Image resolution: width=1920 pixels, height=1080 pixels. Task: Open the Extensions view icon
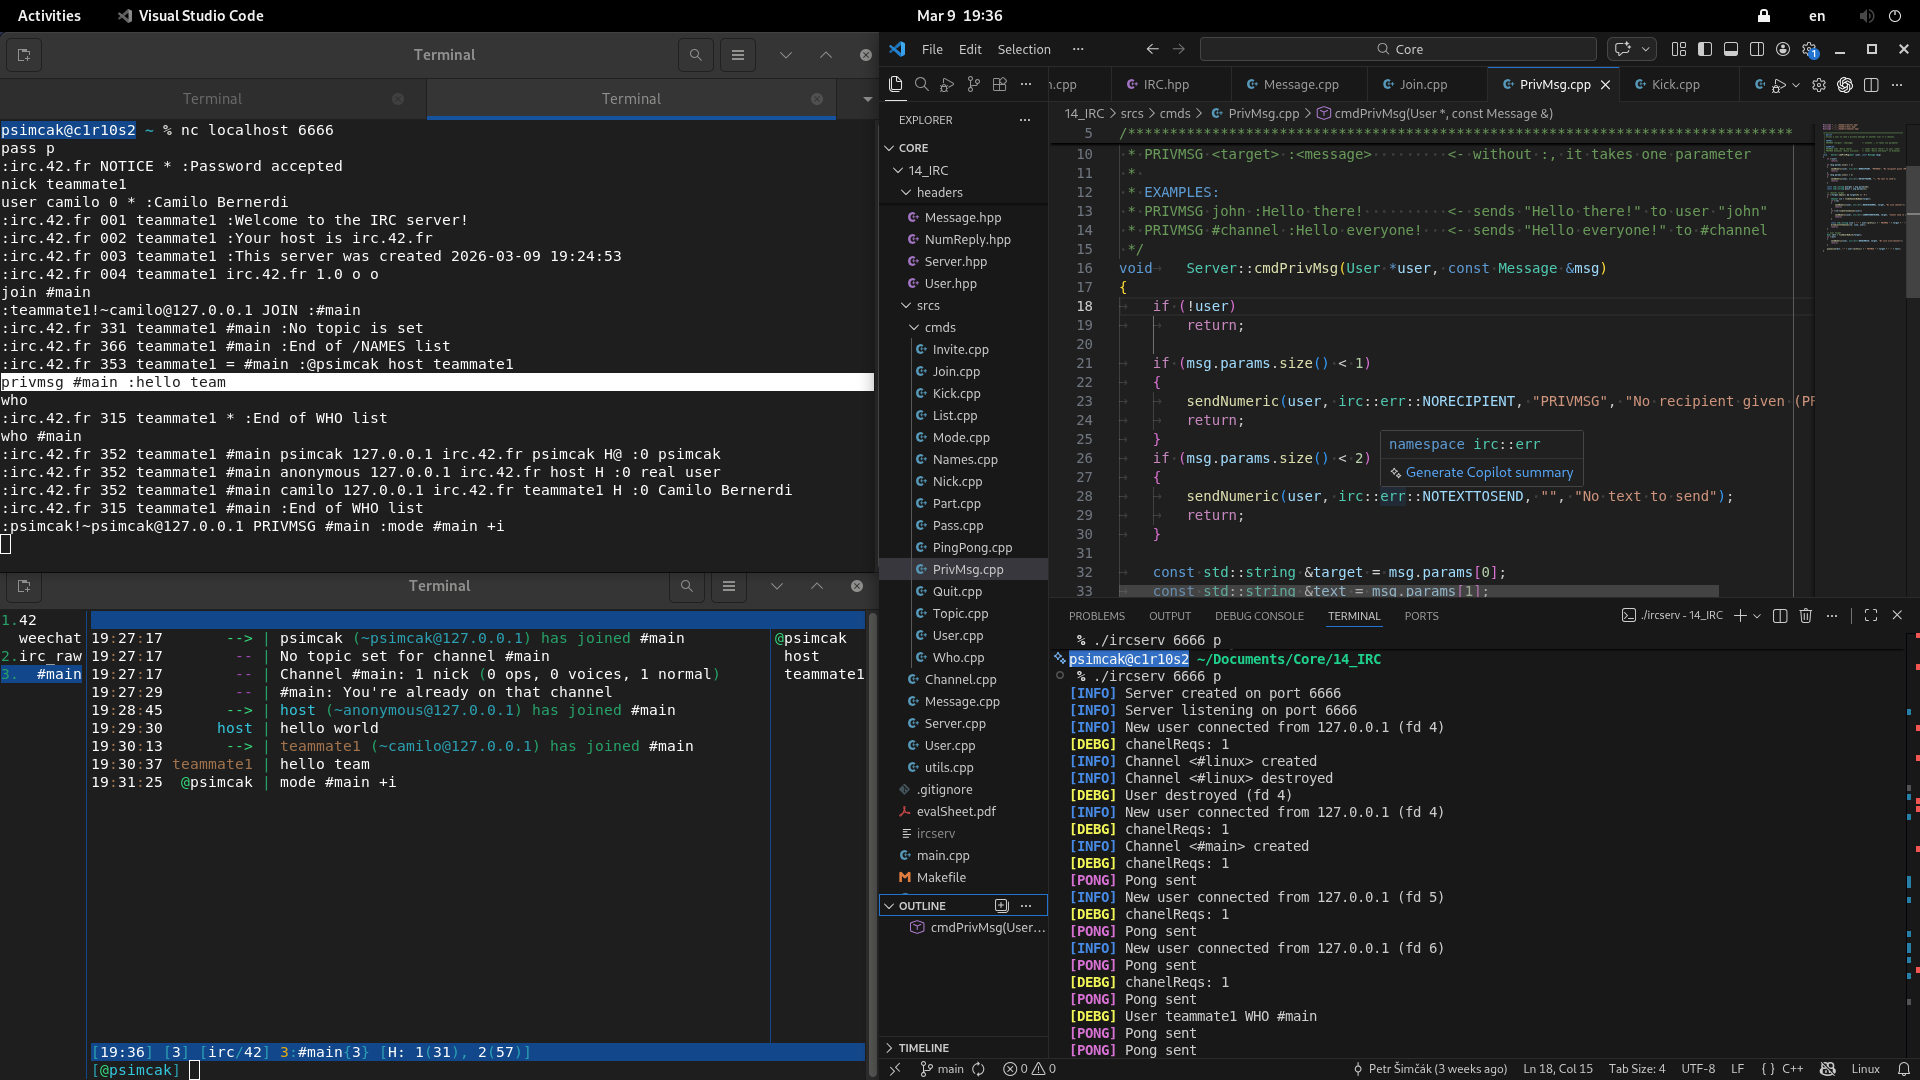click(x=999, y=85)
